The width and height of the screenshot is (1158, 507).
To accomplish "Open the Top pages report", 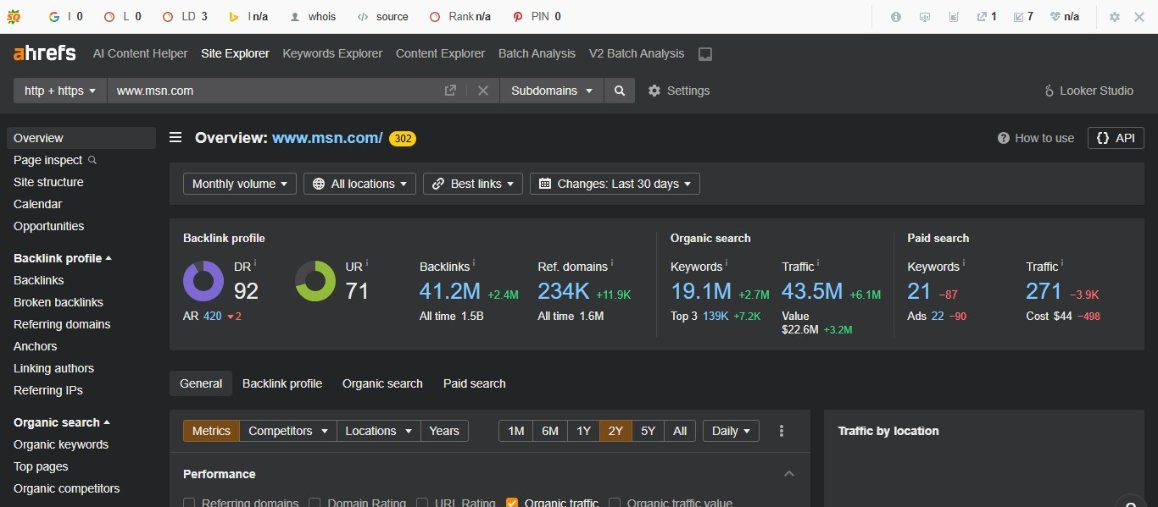I will 41,466.
